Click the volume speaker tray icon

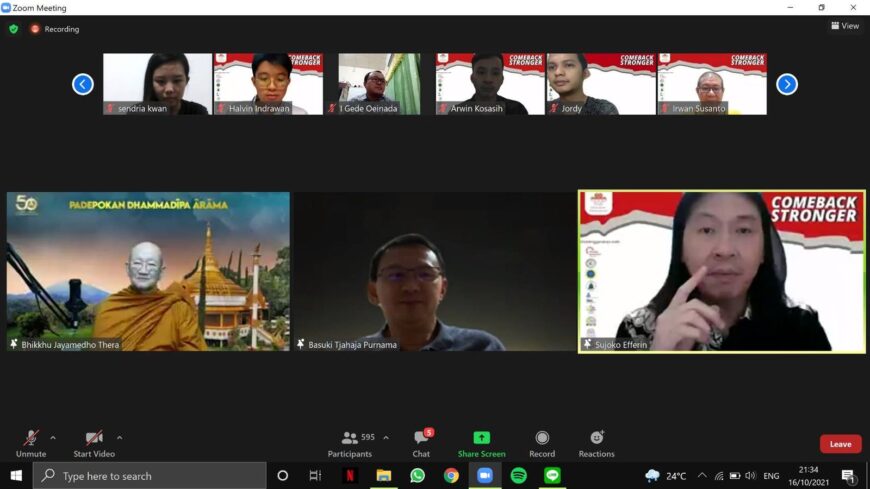[x=751, y=476]
